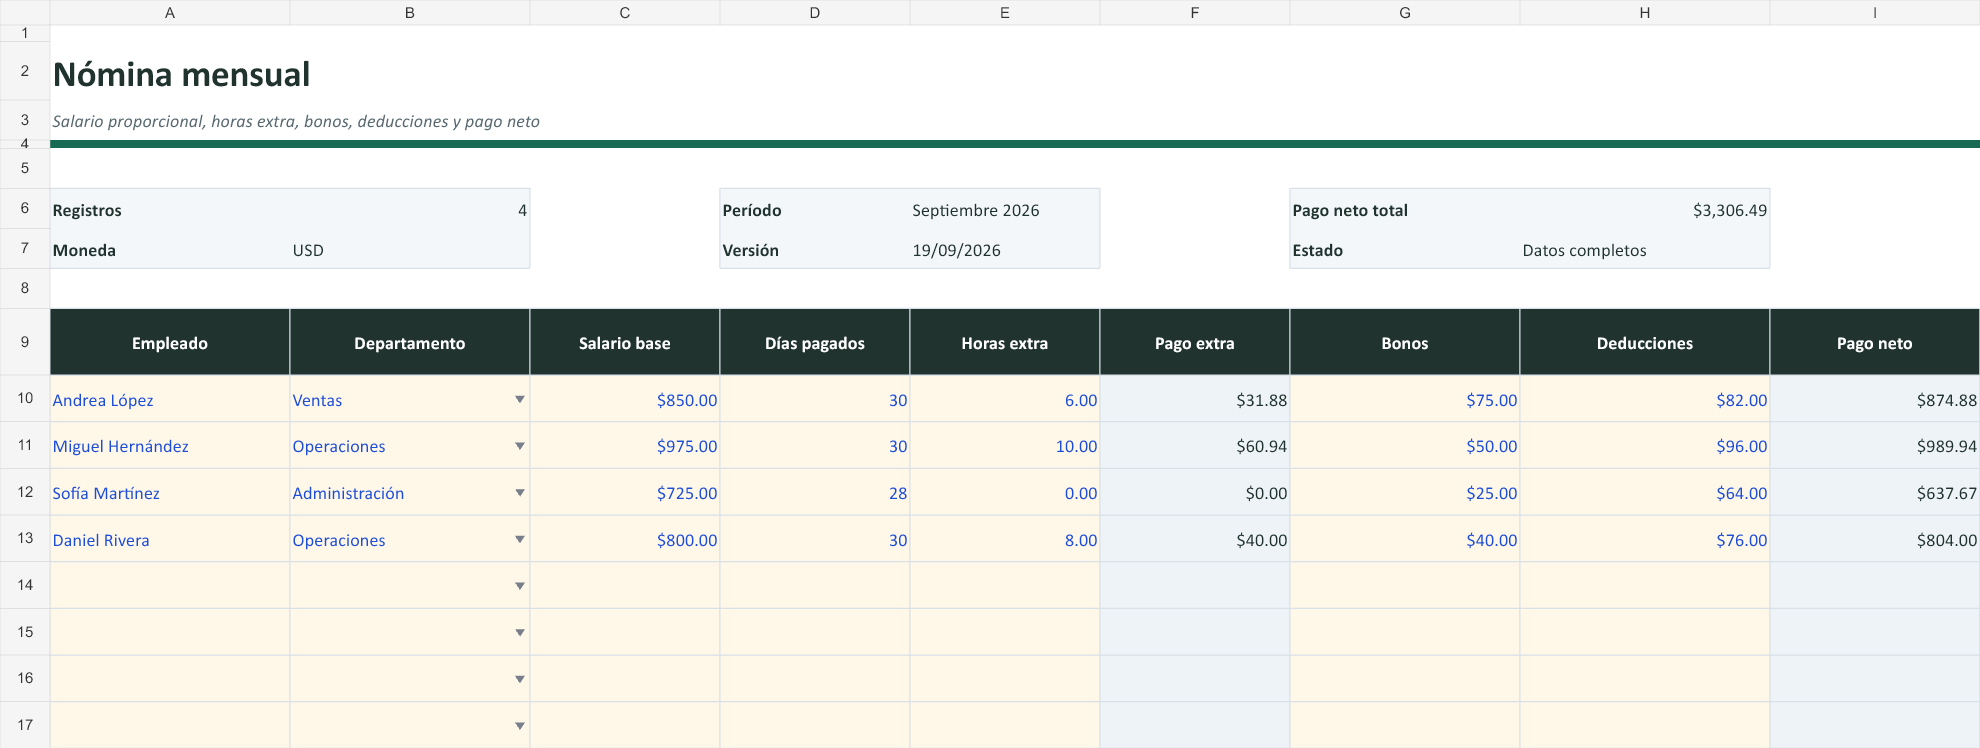Select the 'Pago neto' header cell

tap(1875, 342)
